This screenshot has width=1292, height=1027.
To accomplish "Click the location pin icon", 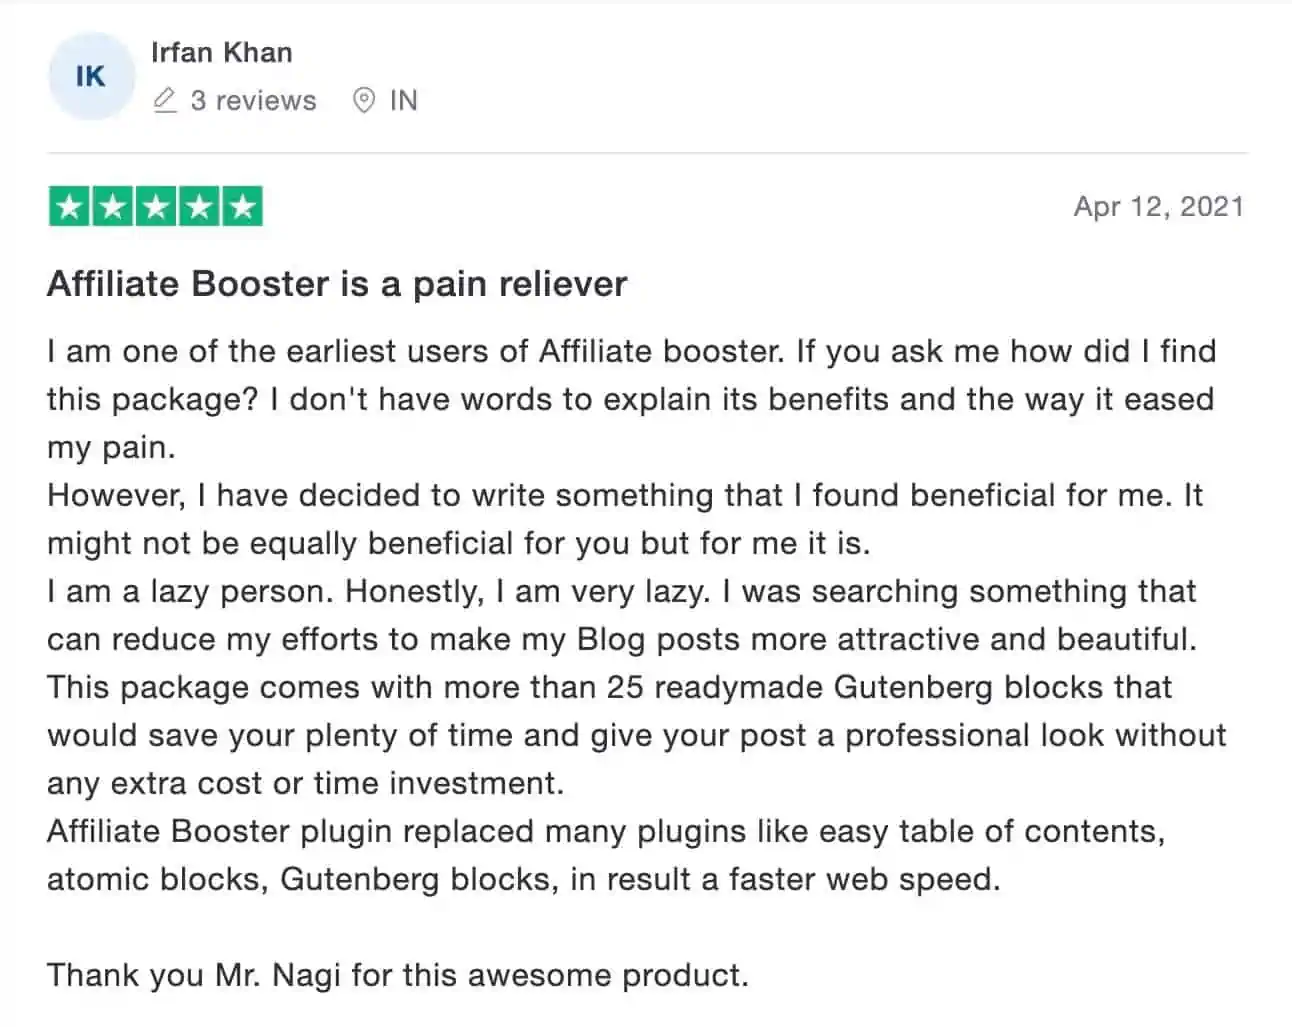I will click(x=364, y=100).
